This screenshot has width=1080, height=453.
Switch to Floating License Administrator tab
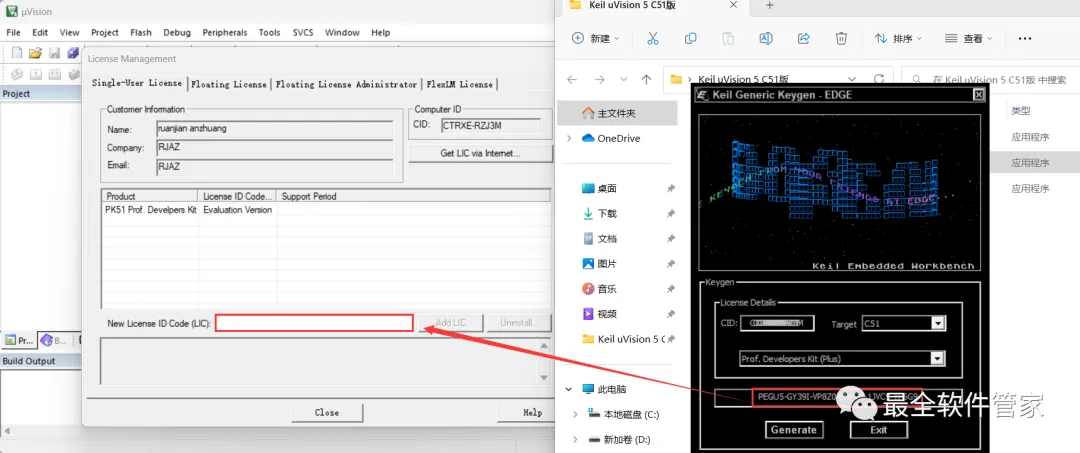pos(346,84)
